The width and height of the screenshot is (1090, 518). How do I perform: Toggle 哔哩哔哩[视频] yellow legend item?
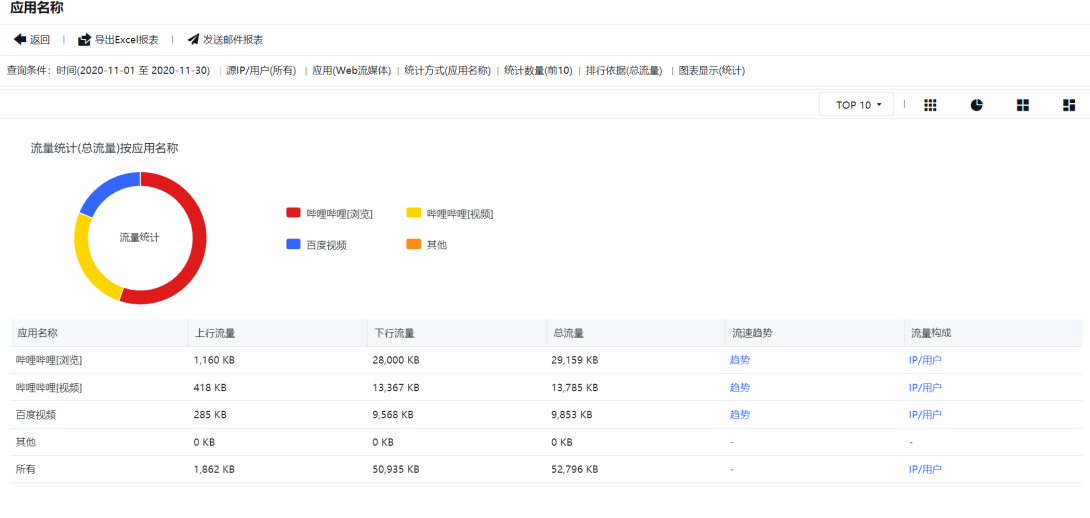click(x=449, y=213)
